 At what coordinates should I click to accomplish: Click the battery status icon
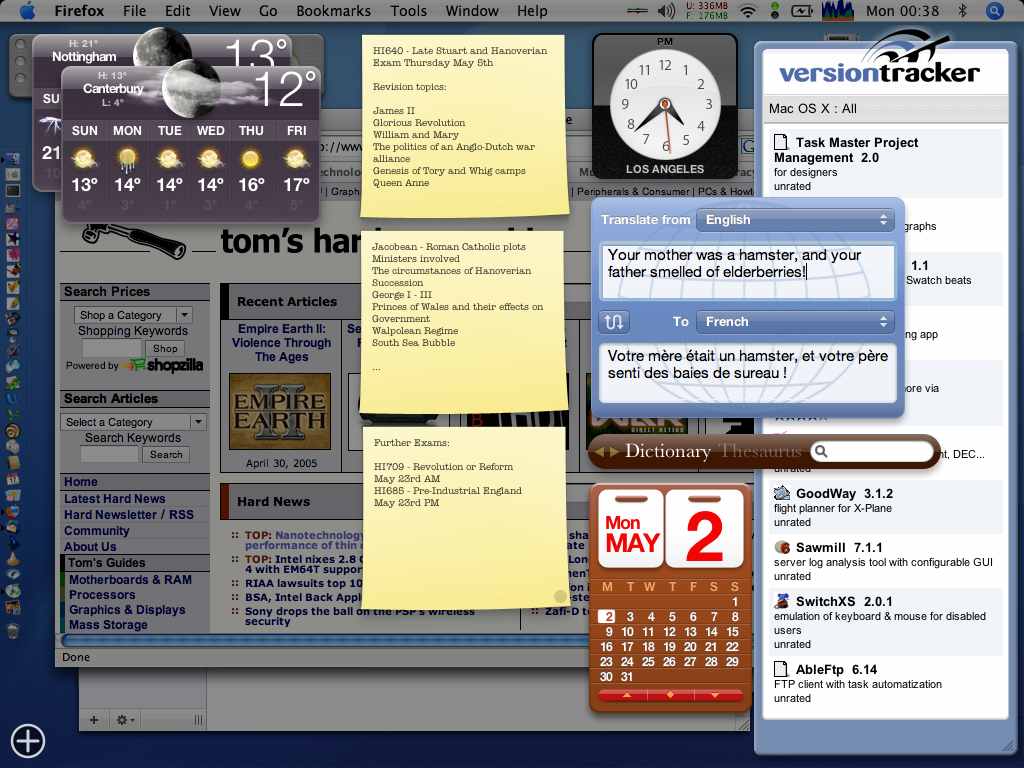801,10
